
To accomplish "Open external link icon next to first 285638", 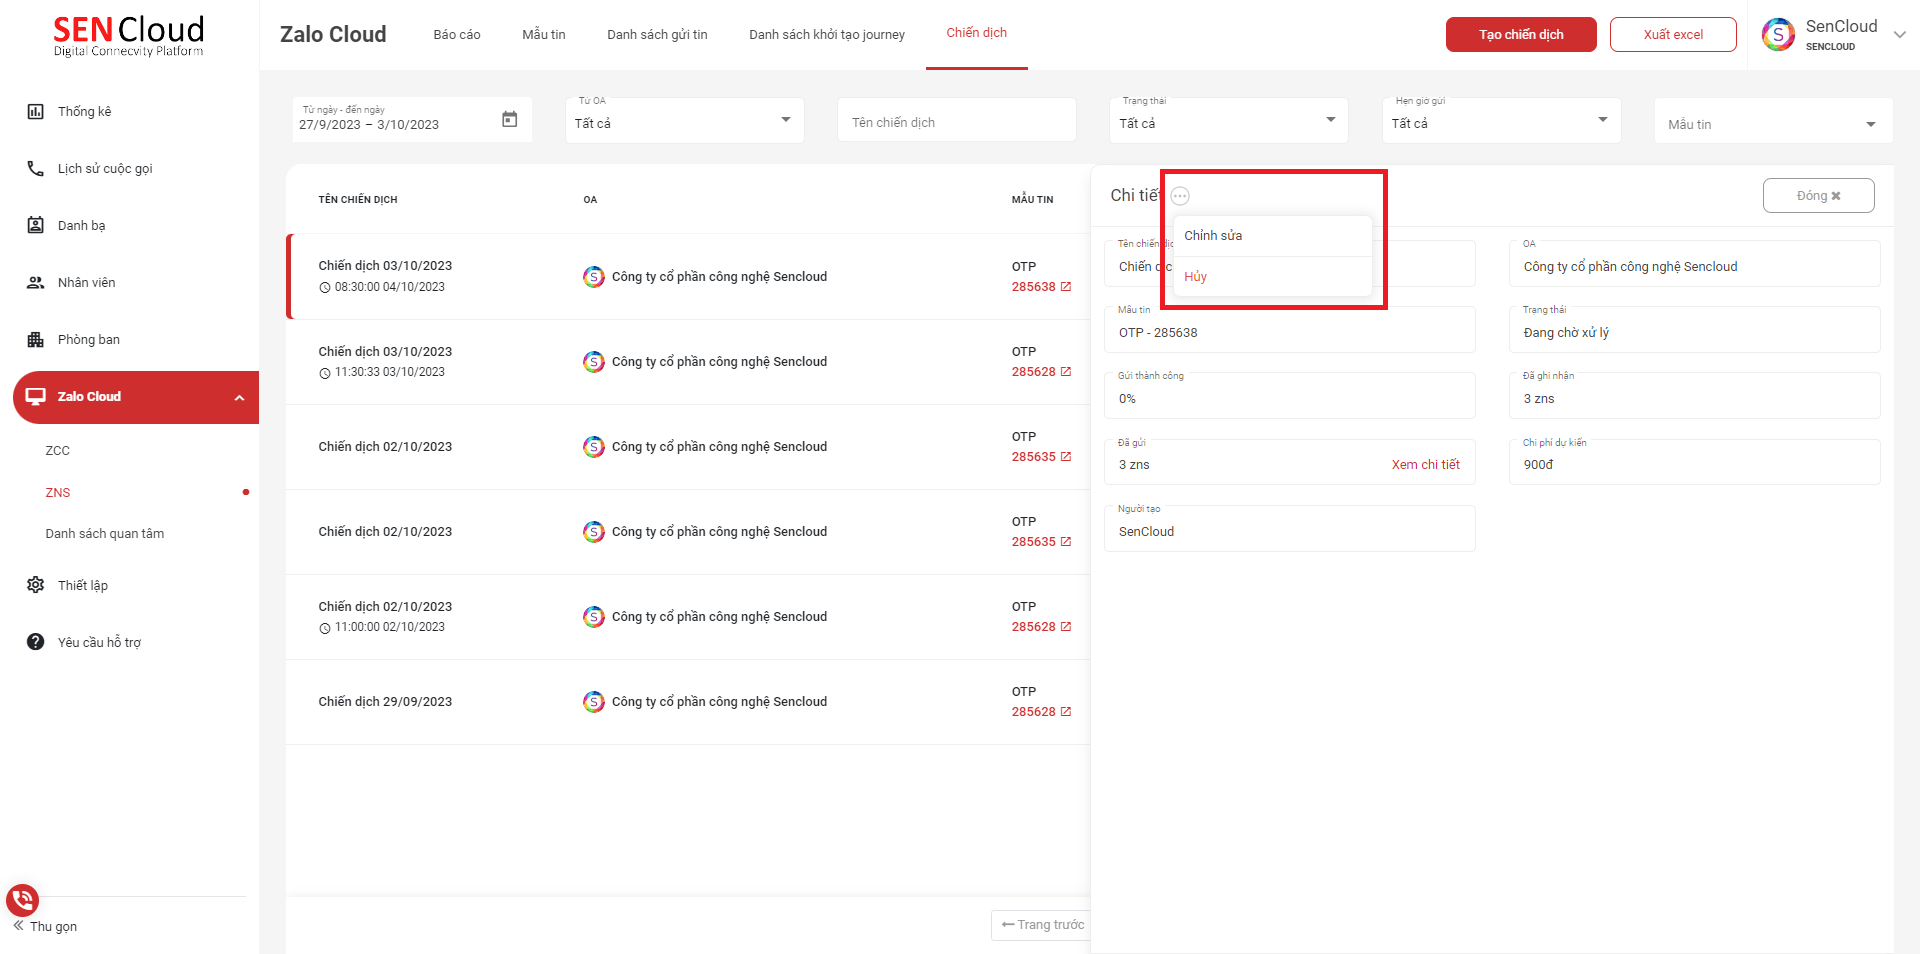I will click(1066, 287).
